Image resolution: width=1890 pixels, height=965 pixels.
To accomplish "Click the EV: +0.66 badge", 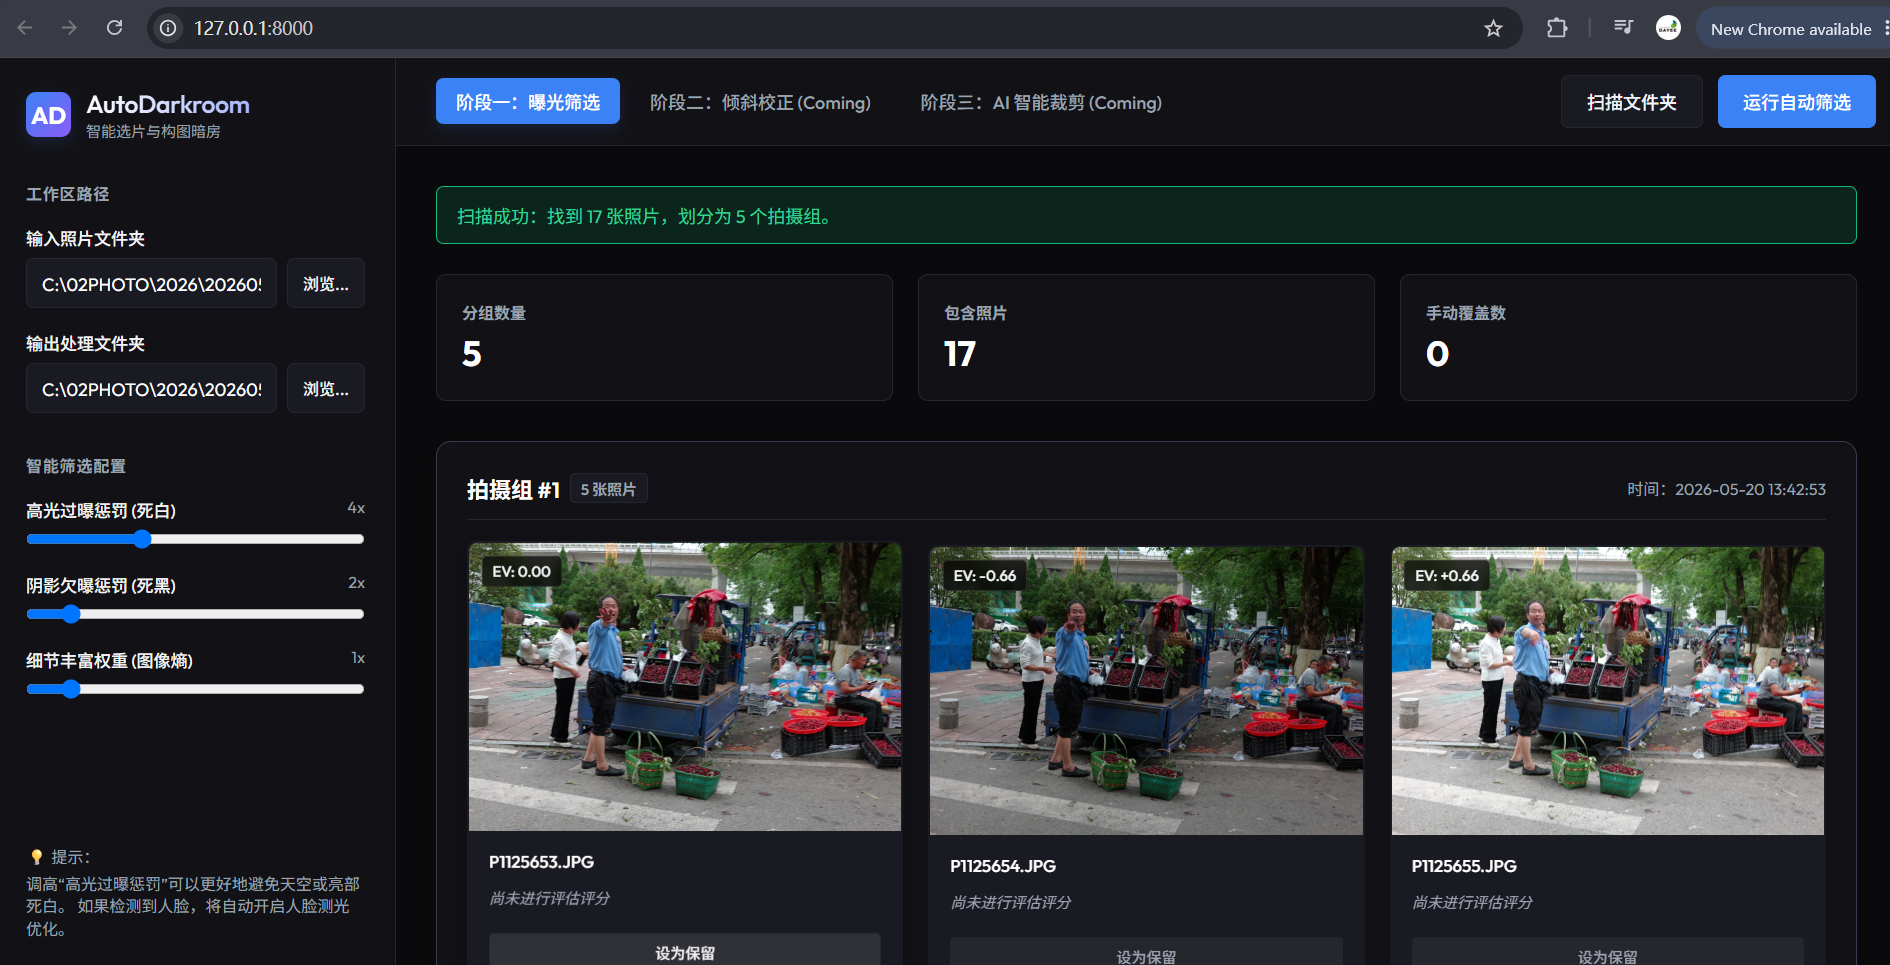I will point(1447,576).
